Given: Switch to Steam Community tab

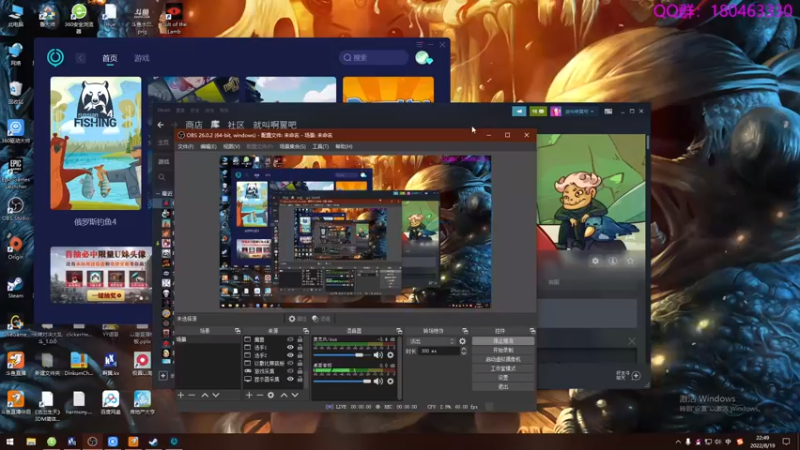Looking at the screenshot, I should point(236,124).
